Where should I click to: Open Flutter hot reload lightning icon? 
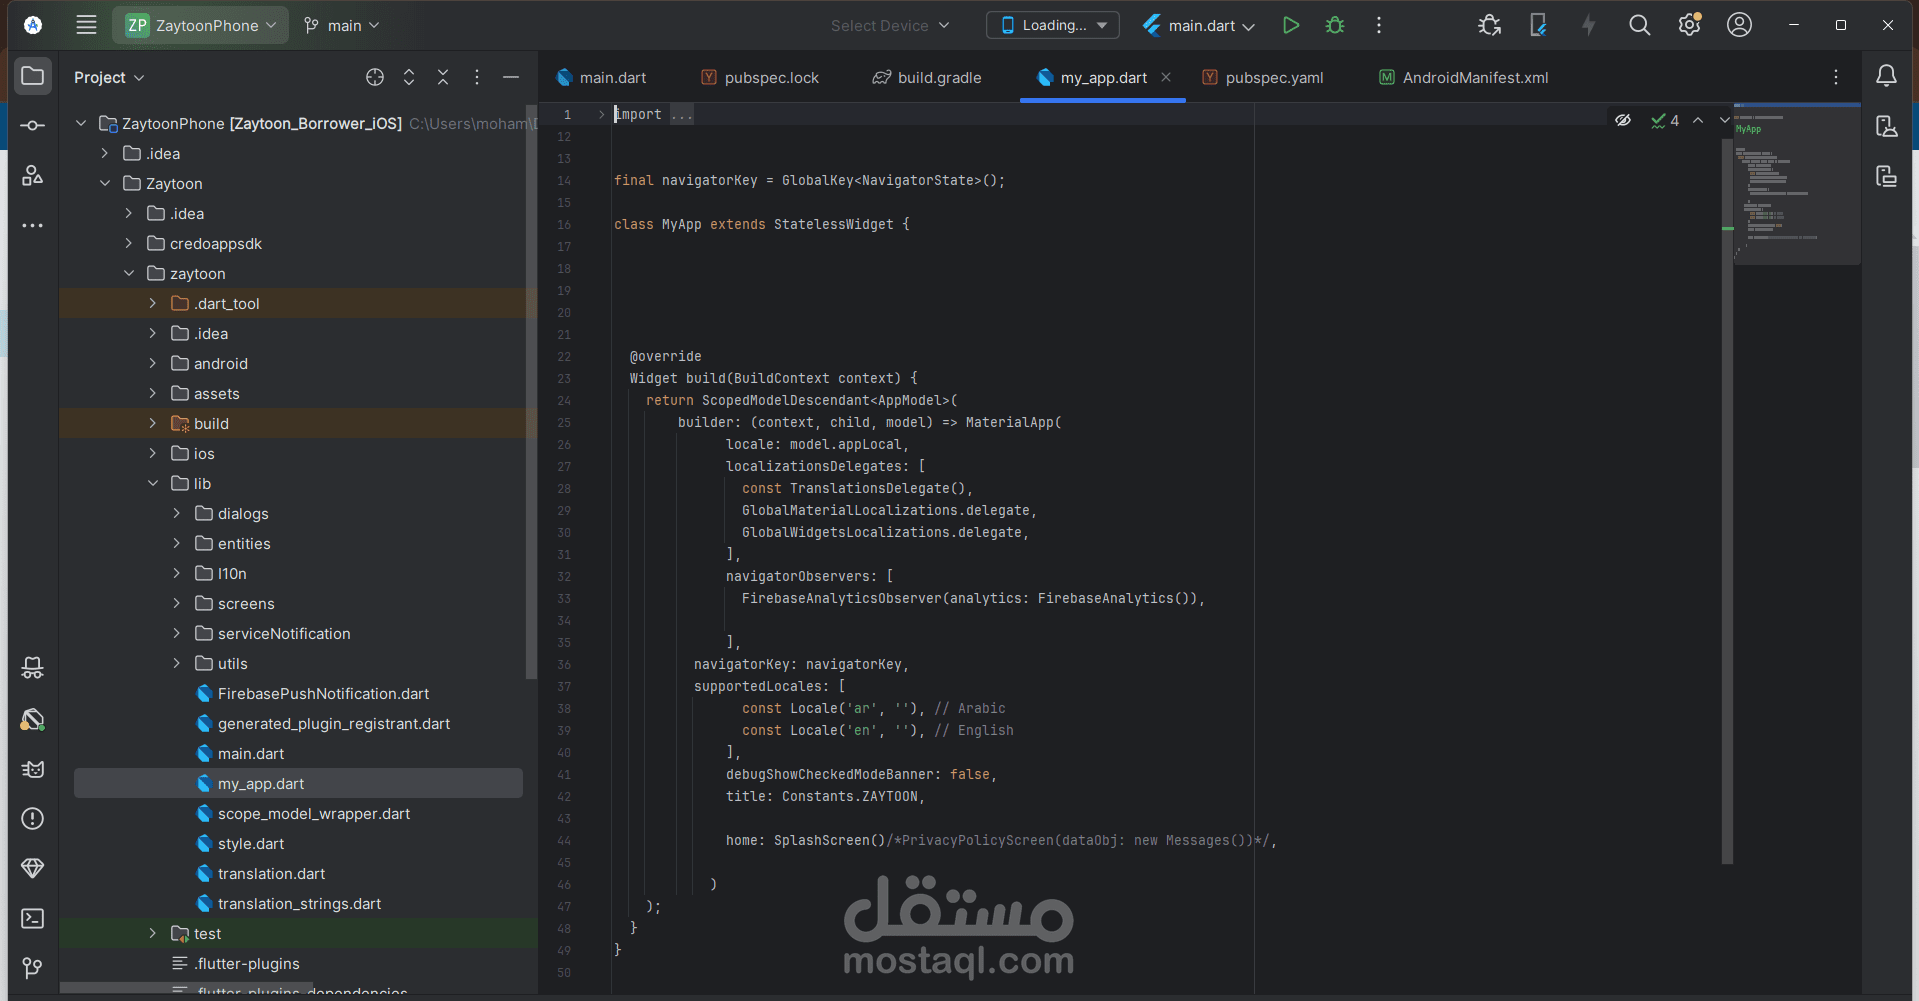click(x=1589, y=25)
